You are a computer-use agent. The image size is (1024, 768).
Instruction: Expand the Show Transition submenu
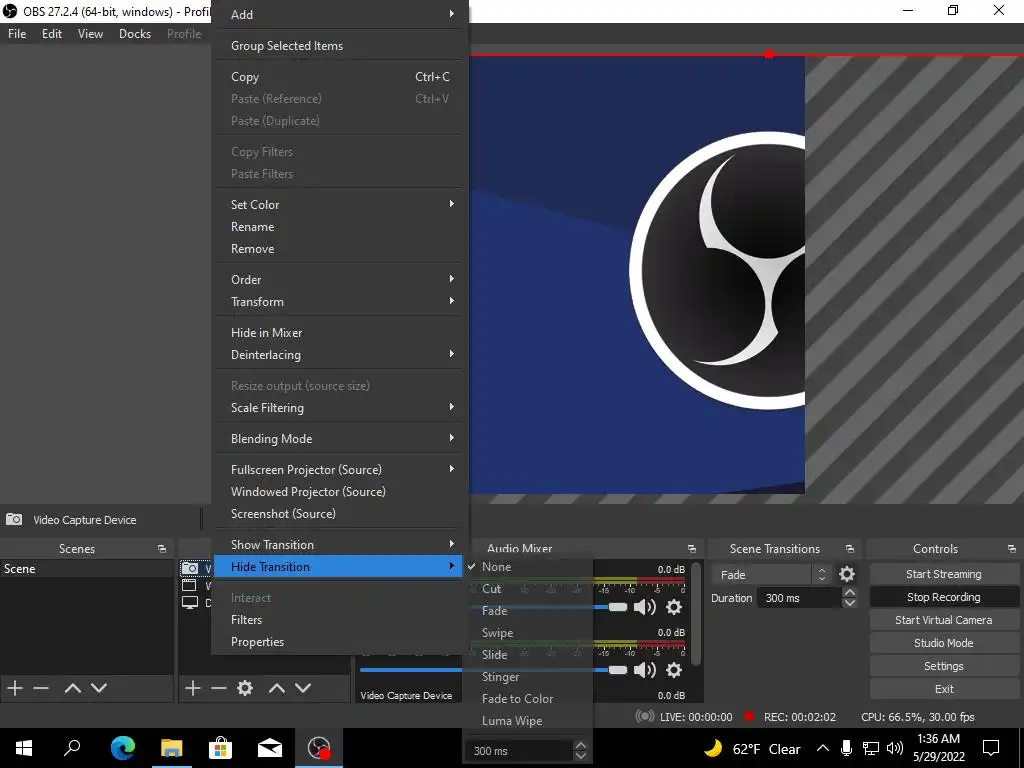(340, 545)
